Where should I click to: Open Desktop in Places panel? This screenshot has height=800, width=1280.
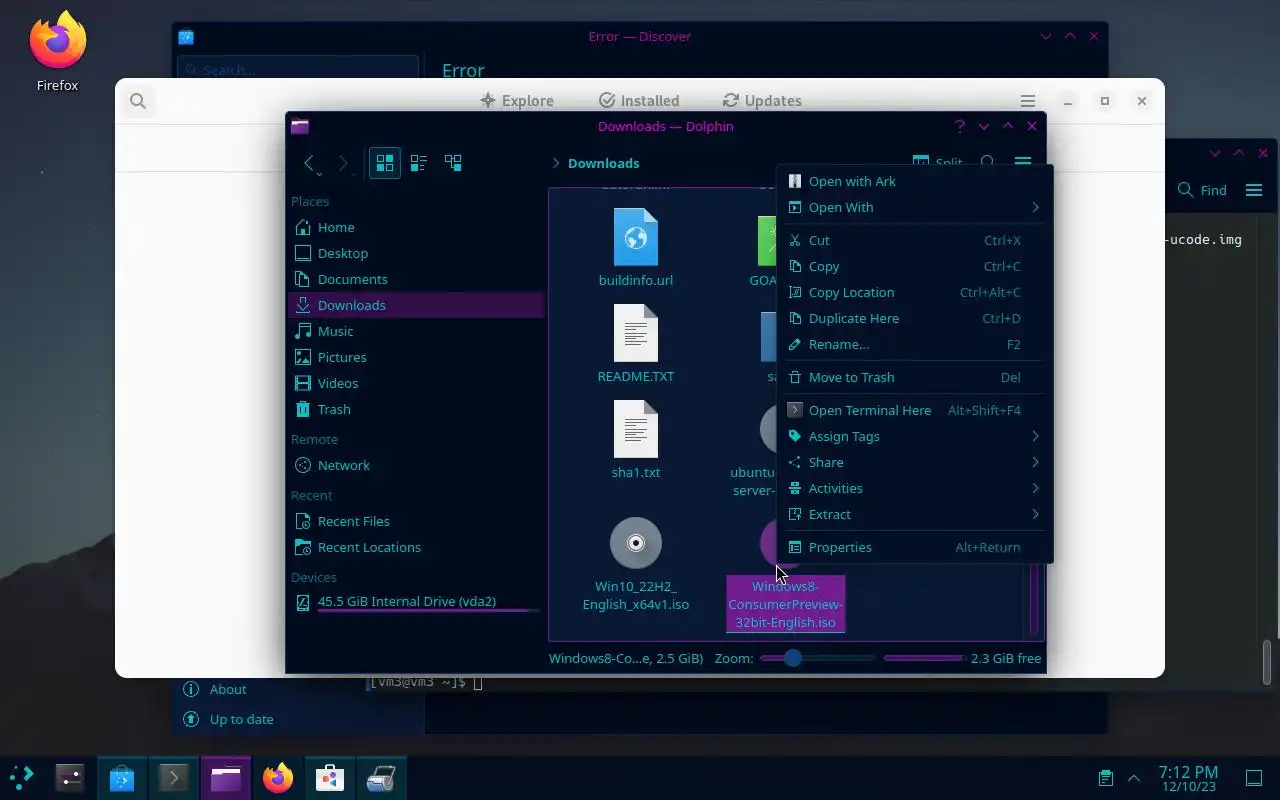[415, 253]
